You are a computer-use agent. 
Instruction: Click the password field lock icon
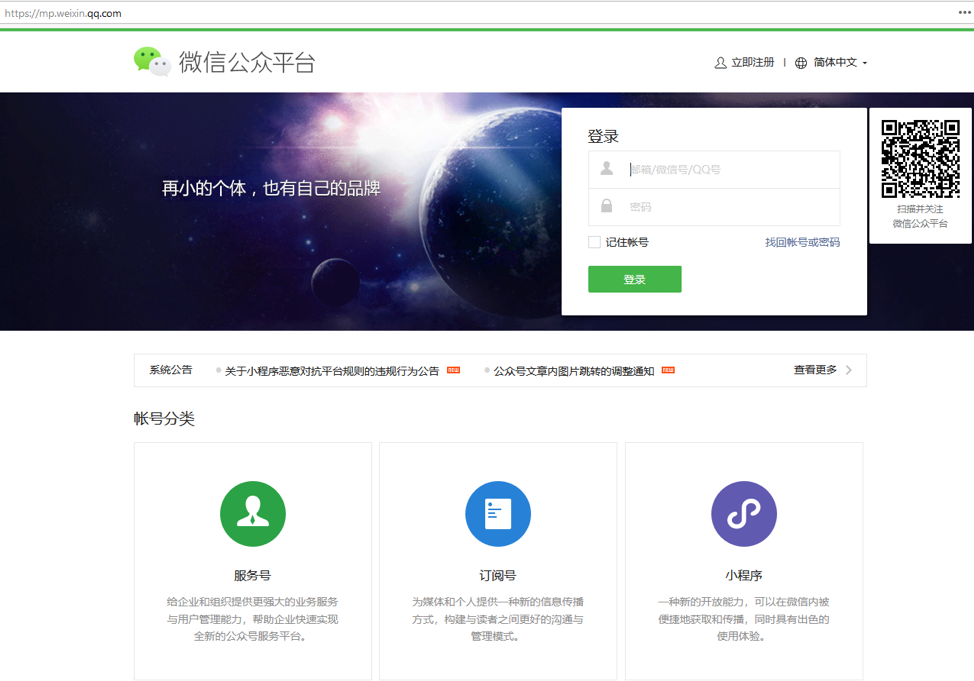pyautogui.click(x=607, y=206)
